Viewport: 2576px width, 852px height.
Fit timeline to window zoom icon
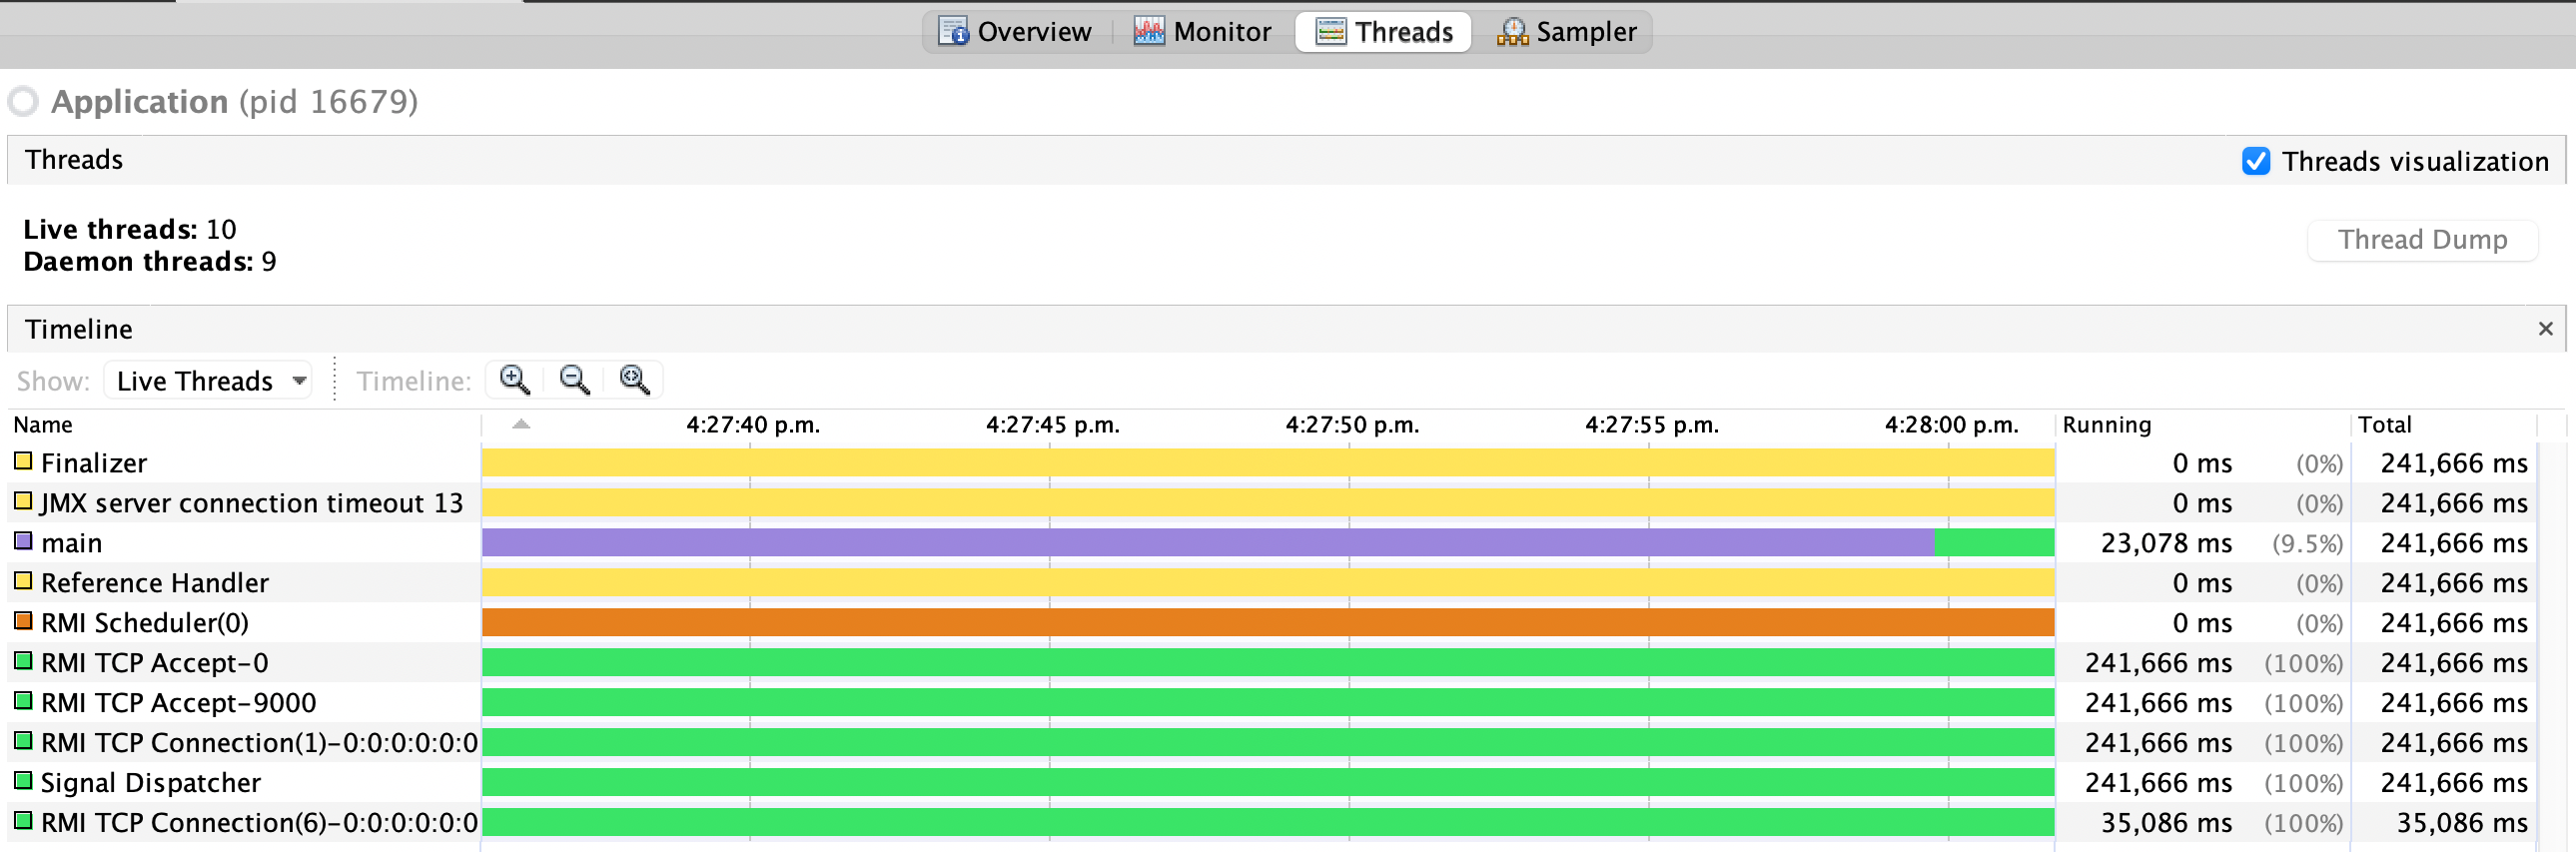point(635,380)
